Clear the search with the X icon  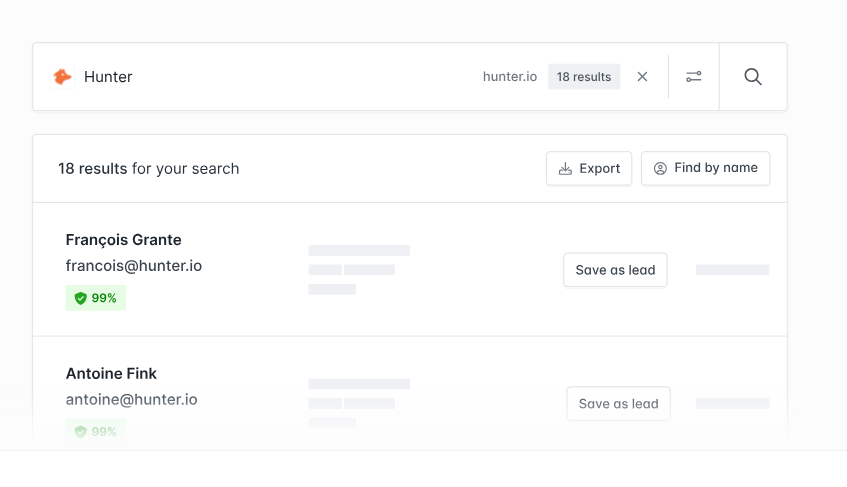coord(642,77)
